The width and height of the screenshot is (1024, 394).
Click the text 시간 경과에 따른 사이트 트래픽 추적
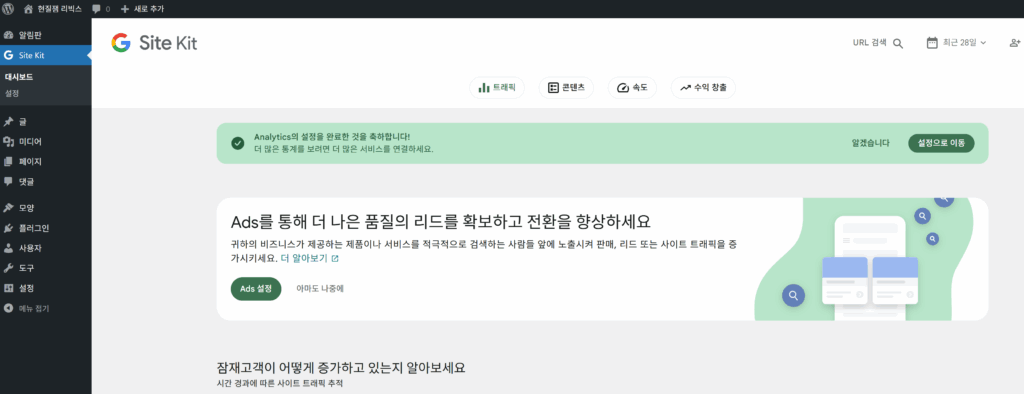[x=280, y=384]
